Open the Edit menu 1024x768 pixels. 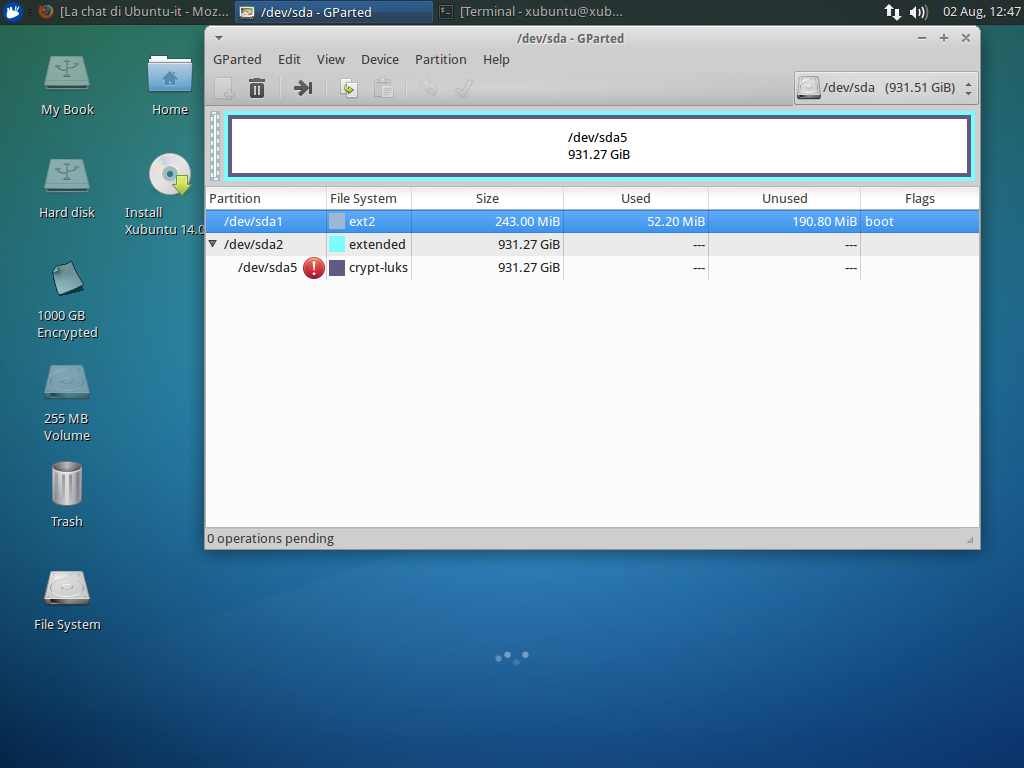289,59
